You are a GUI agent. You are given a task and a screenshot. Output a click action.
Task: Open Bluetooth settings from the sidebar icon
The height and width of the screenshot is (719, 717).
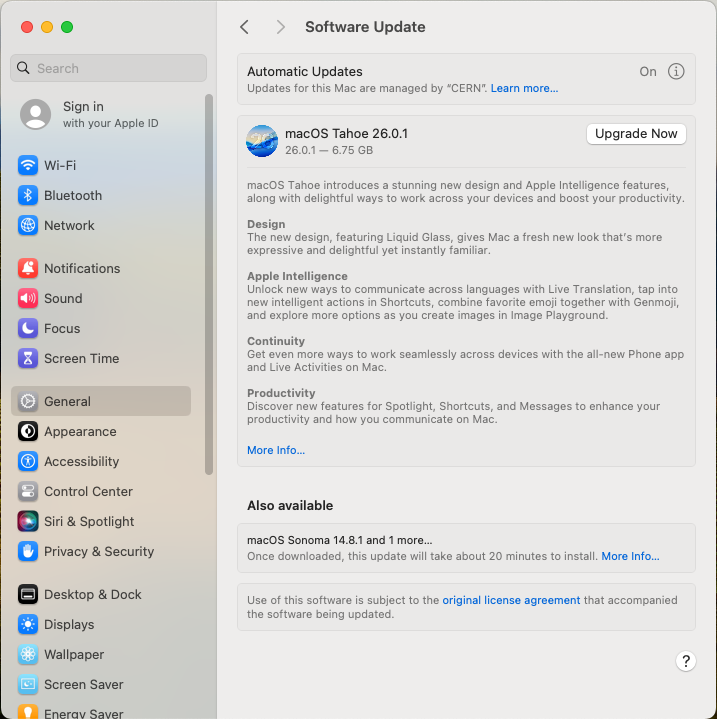28,195
